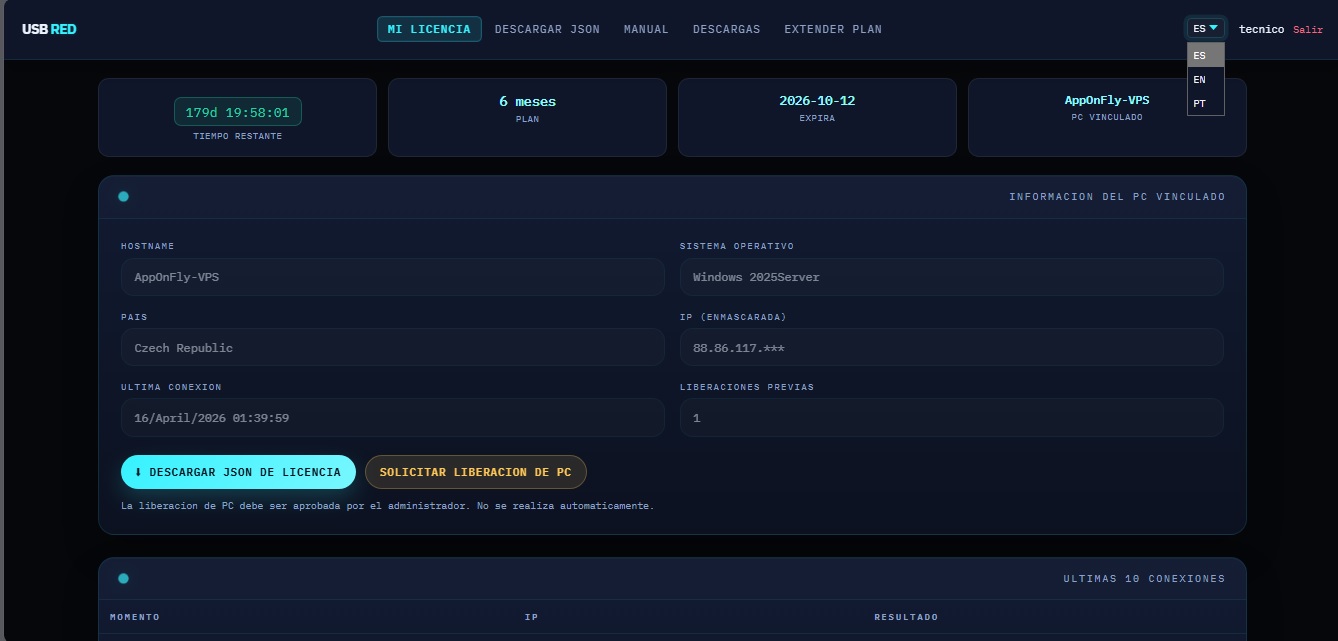Click the USB RED logo
1338x641 pixels.
(x=49, y=29)
